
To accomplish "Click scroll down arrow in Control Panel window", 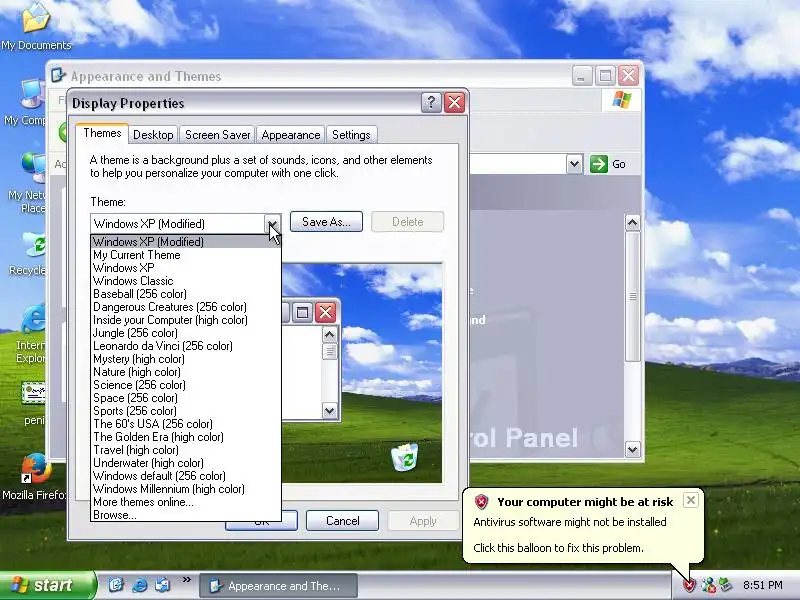I will point(633,449).
